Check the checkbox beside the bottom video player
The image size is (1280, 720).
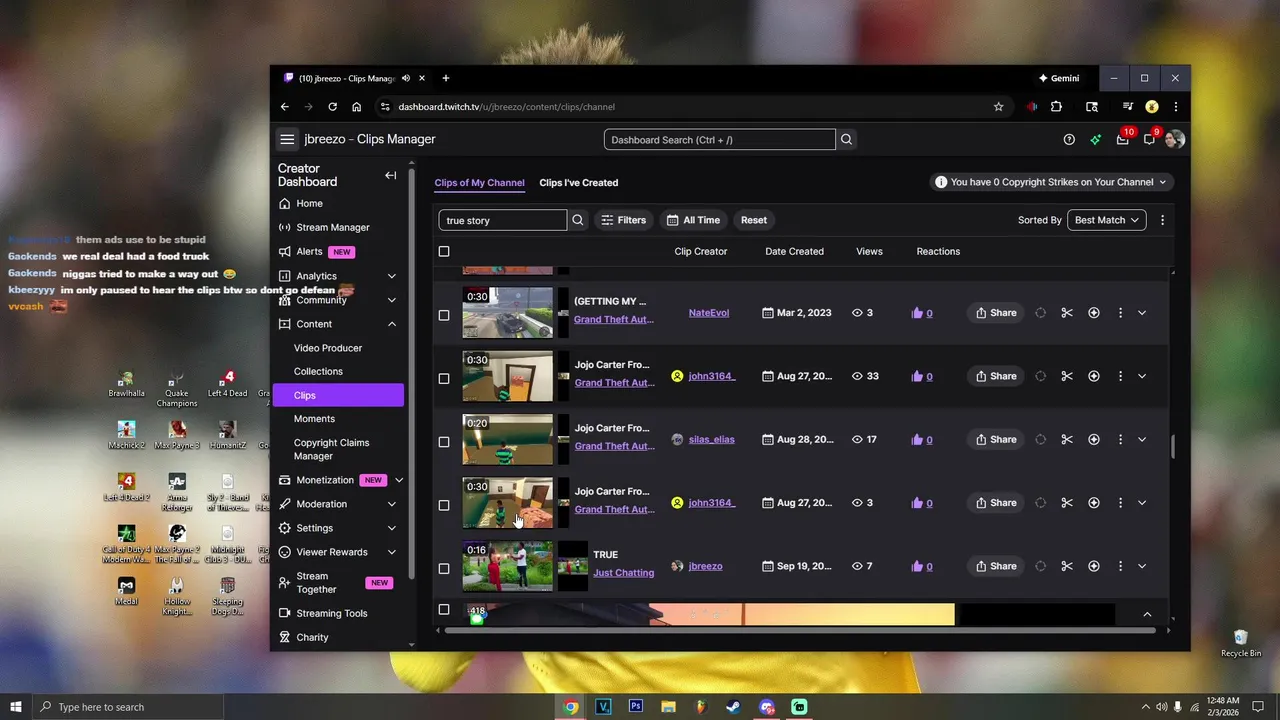coord(444,609)
